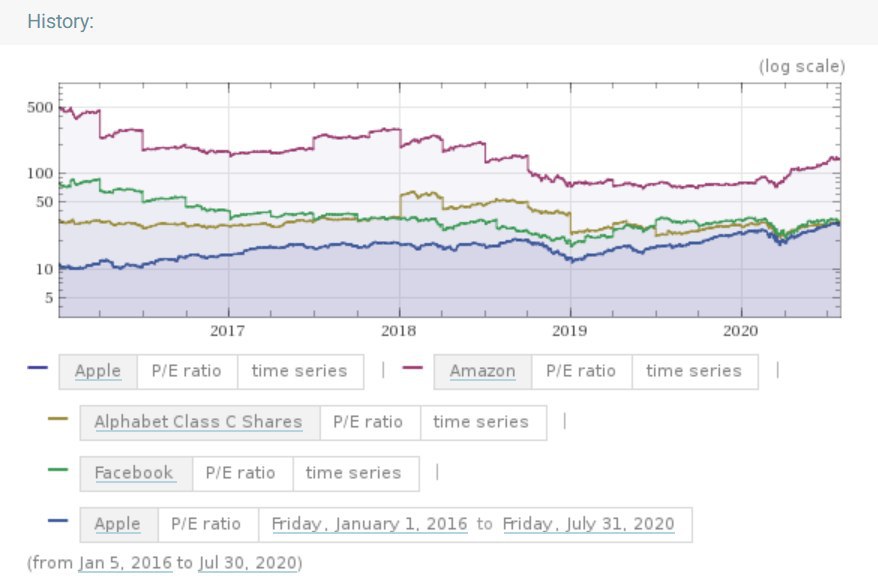This screenshot has height=584, width=878.
Task: Click the "(log scale)" label
Action: point(802,67)
